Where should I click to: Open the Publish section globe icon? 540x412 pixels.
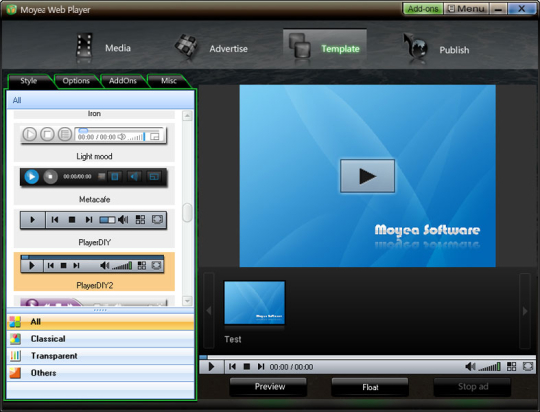click(416, 49)
